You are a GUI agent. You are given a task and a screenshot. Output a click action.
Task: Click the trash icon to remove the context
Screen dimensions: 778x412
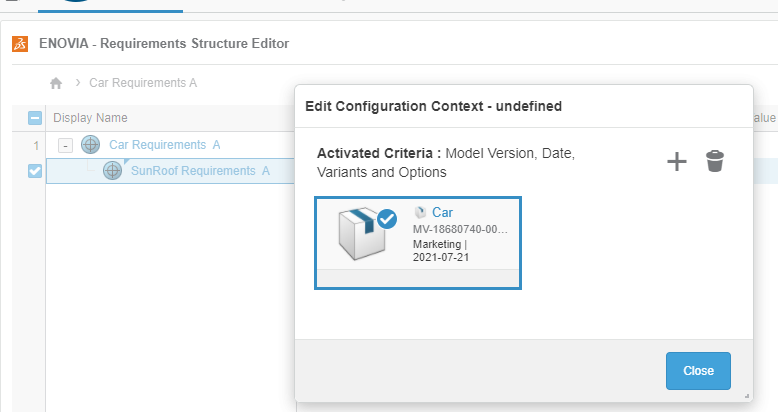pos(714,161)
